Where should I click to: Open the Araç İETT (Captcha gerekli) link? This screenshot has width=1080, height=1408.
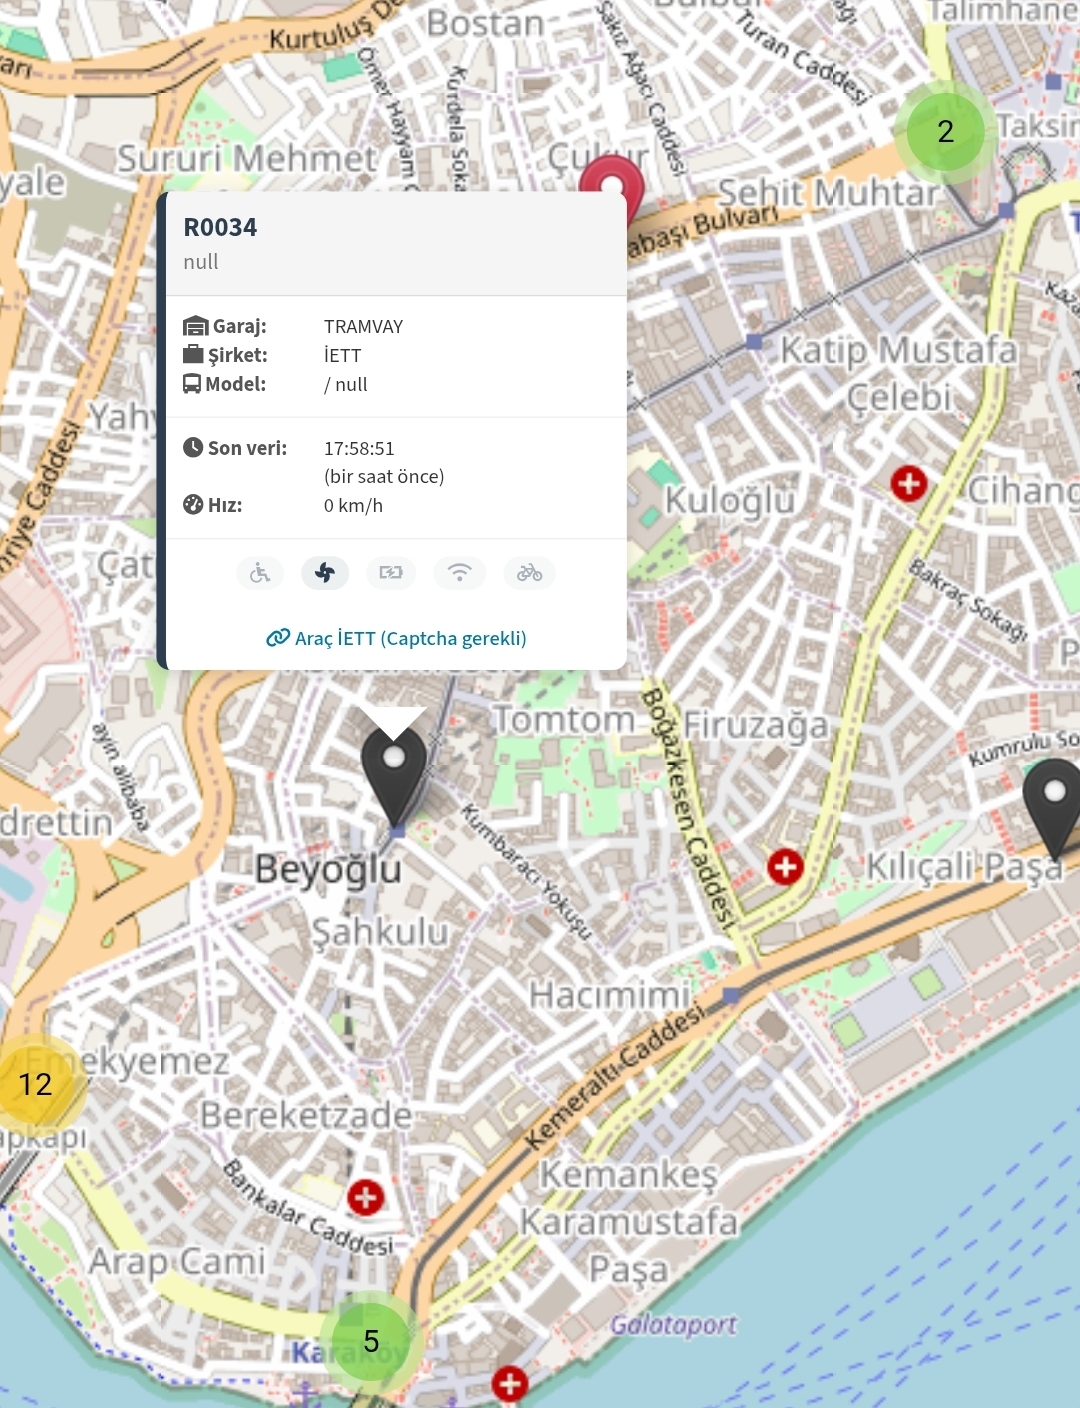[396, 638]
